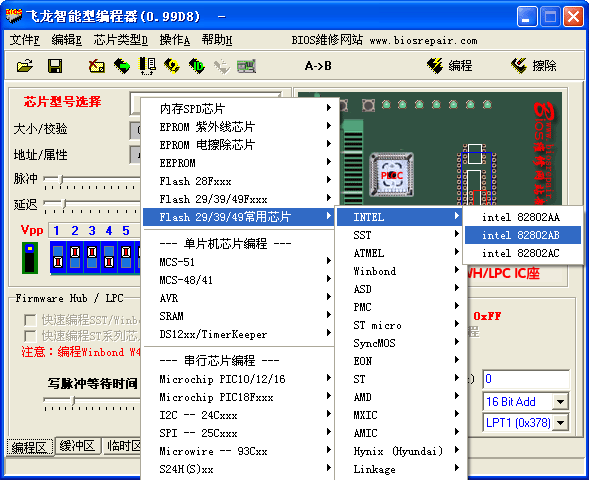Click the greyed-out chip toolbar icon

222,66
